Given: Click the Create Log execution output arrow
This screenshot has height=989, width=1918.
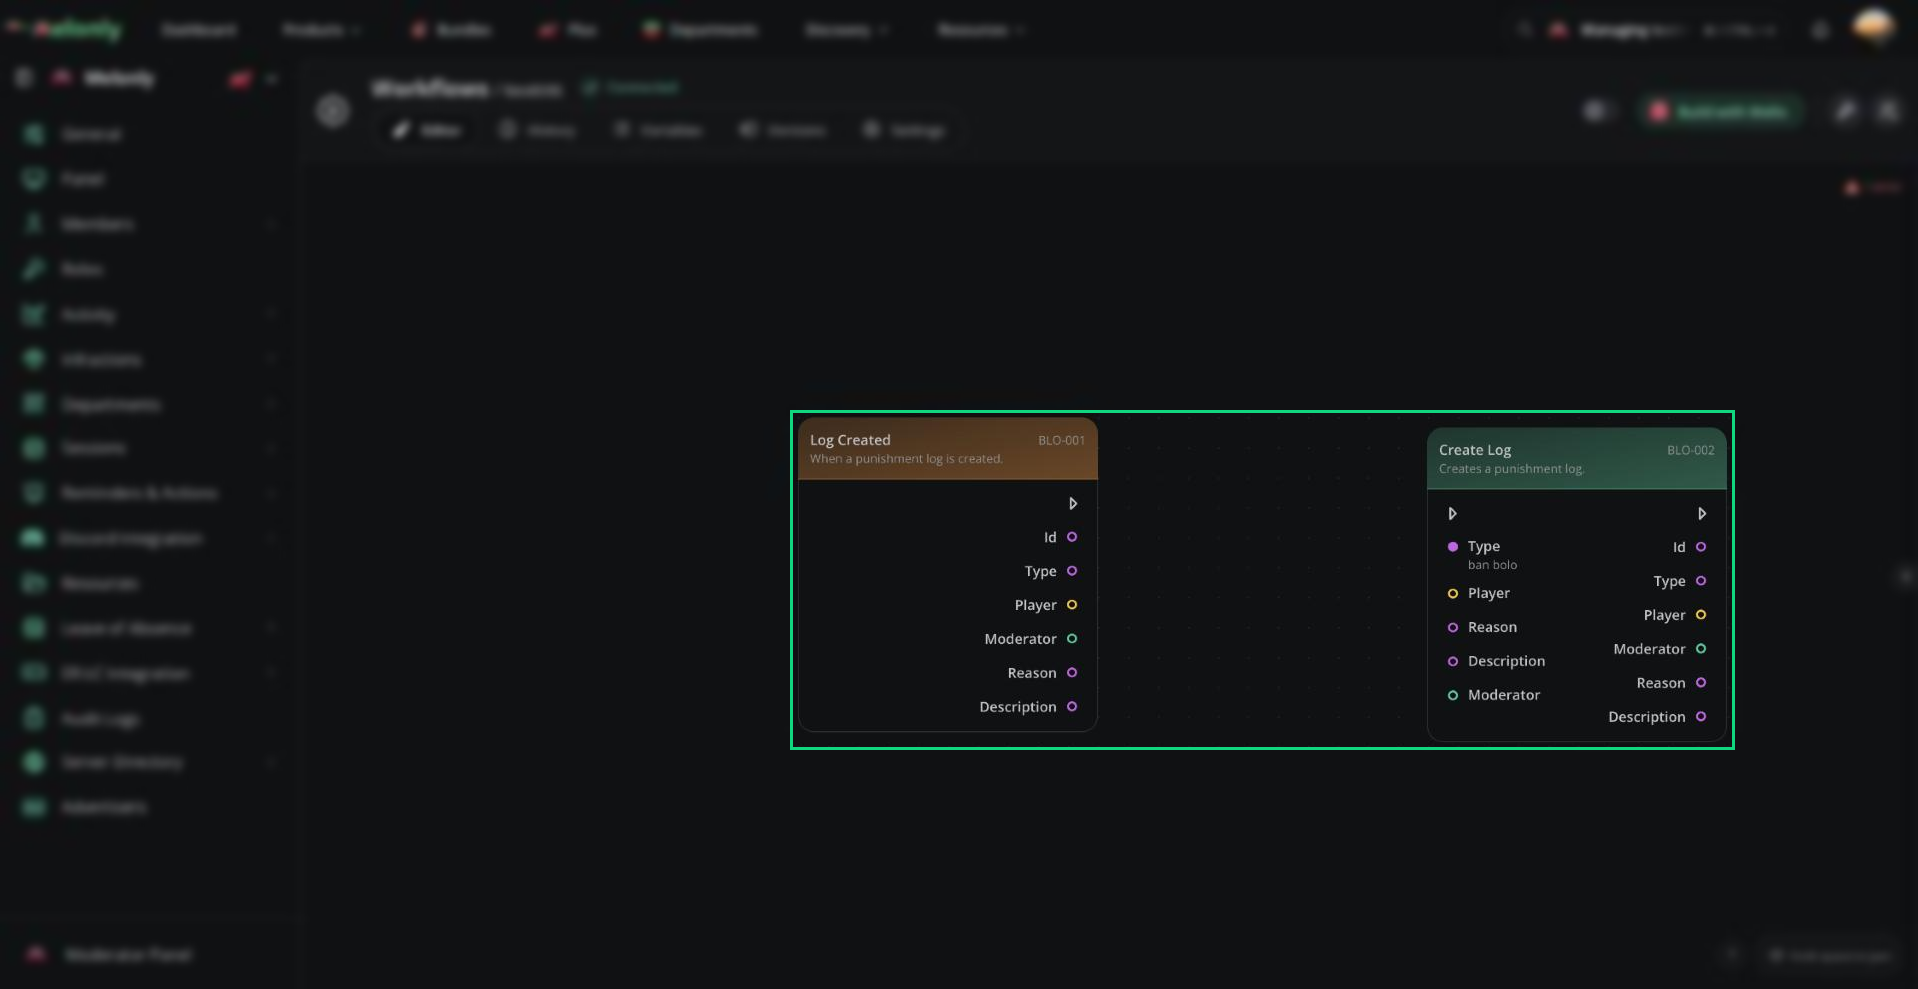Looking at the screenshot, I should click(x=1701, y=514).
